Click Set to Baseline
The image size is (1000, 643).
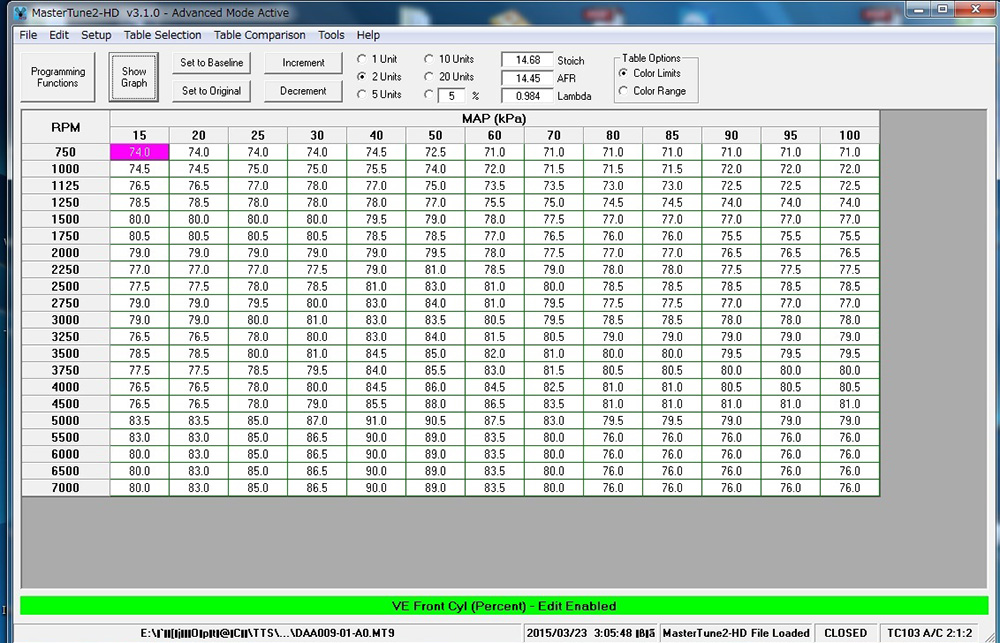(x=211, y=63)
